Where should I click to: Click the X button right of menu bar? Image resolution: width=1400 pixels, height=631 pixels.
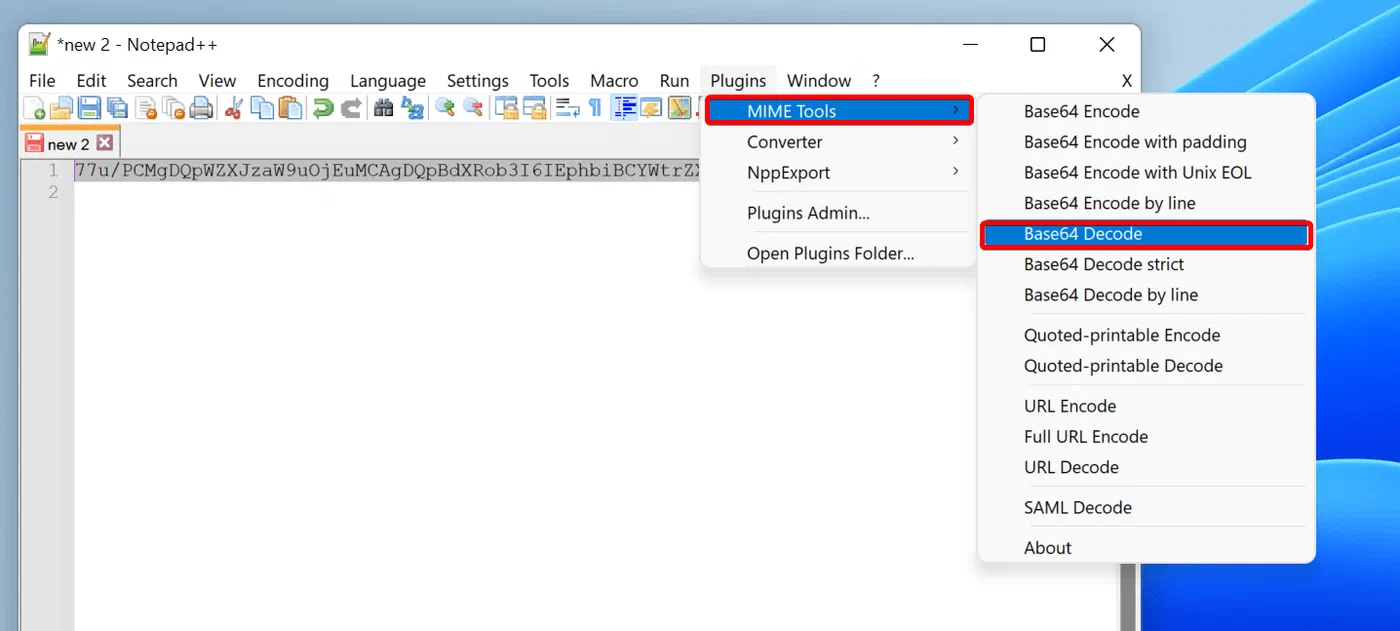[1127, 81]
